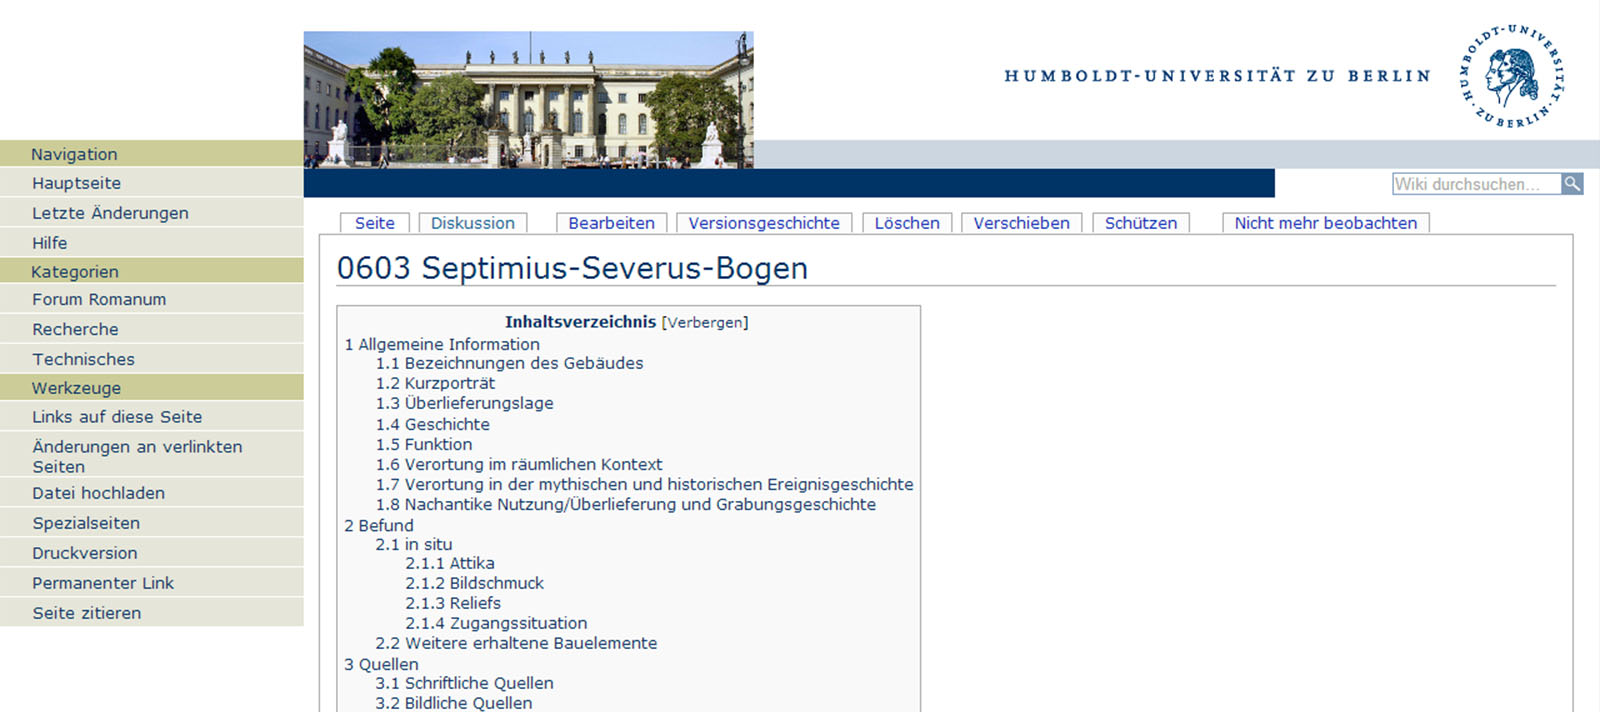
Task: Jump to 2 Befund section
Action: pos(379,525)
